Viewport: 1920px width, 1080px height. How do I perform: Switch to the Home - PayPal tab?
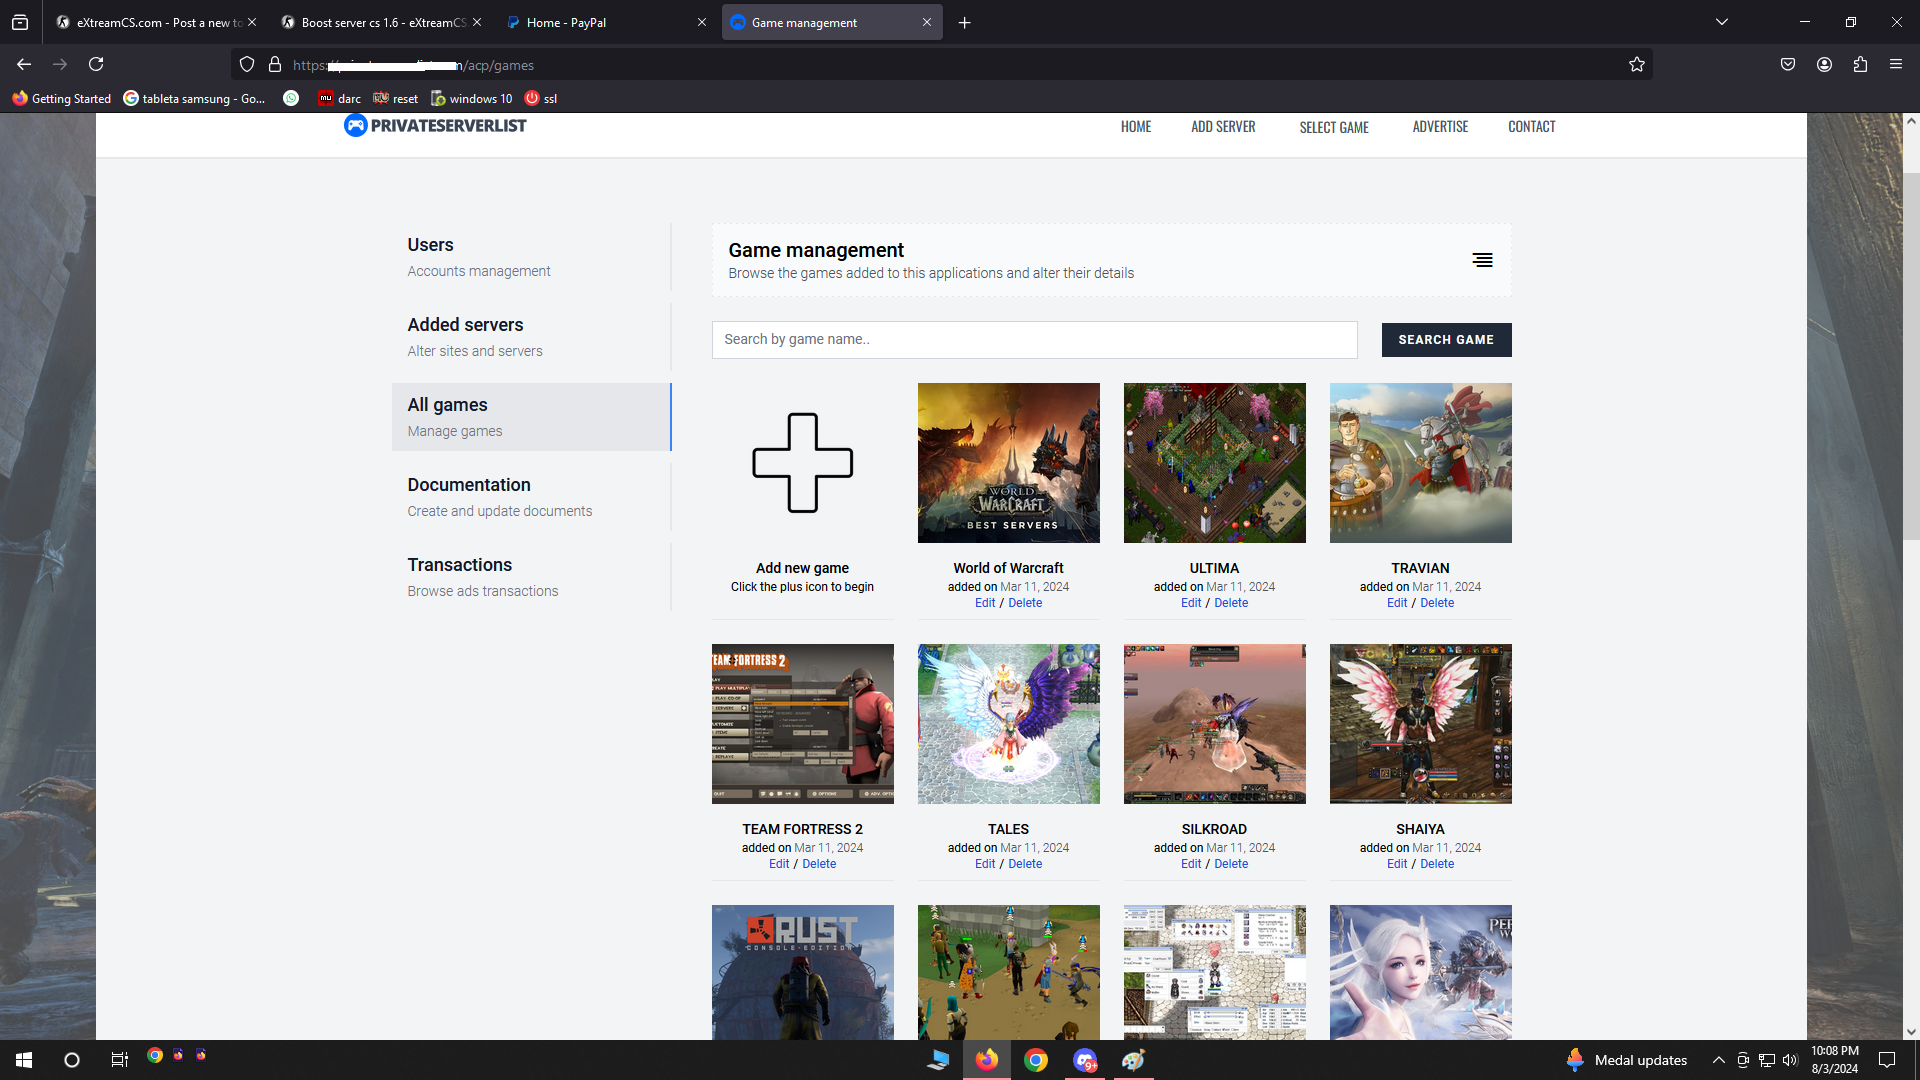tap(606, 22)
